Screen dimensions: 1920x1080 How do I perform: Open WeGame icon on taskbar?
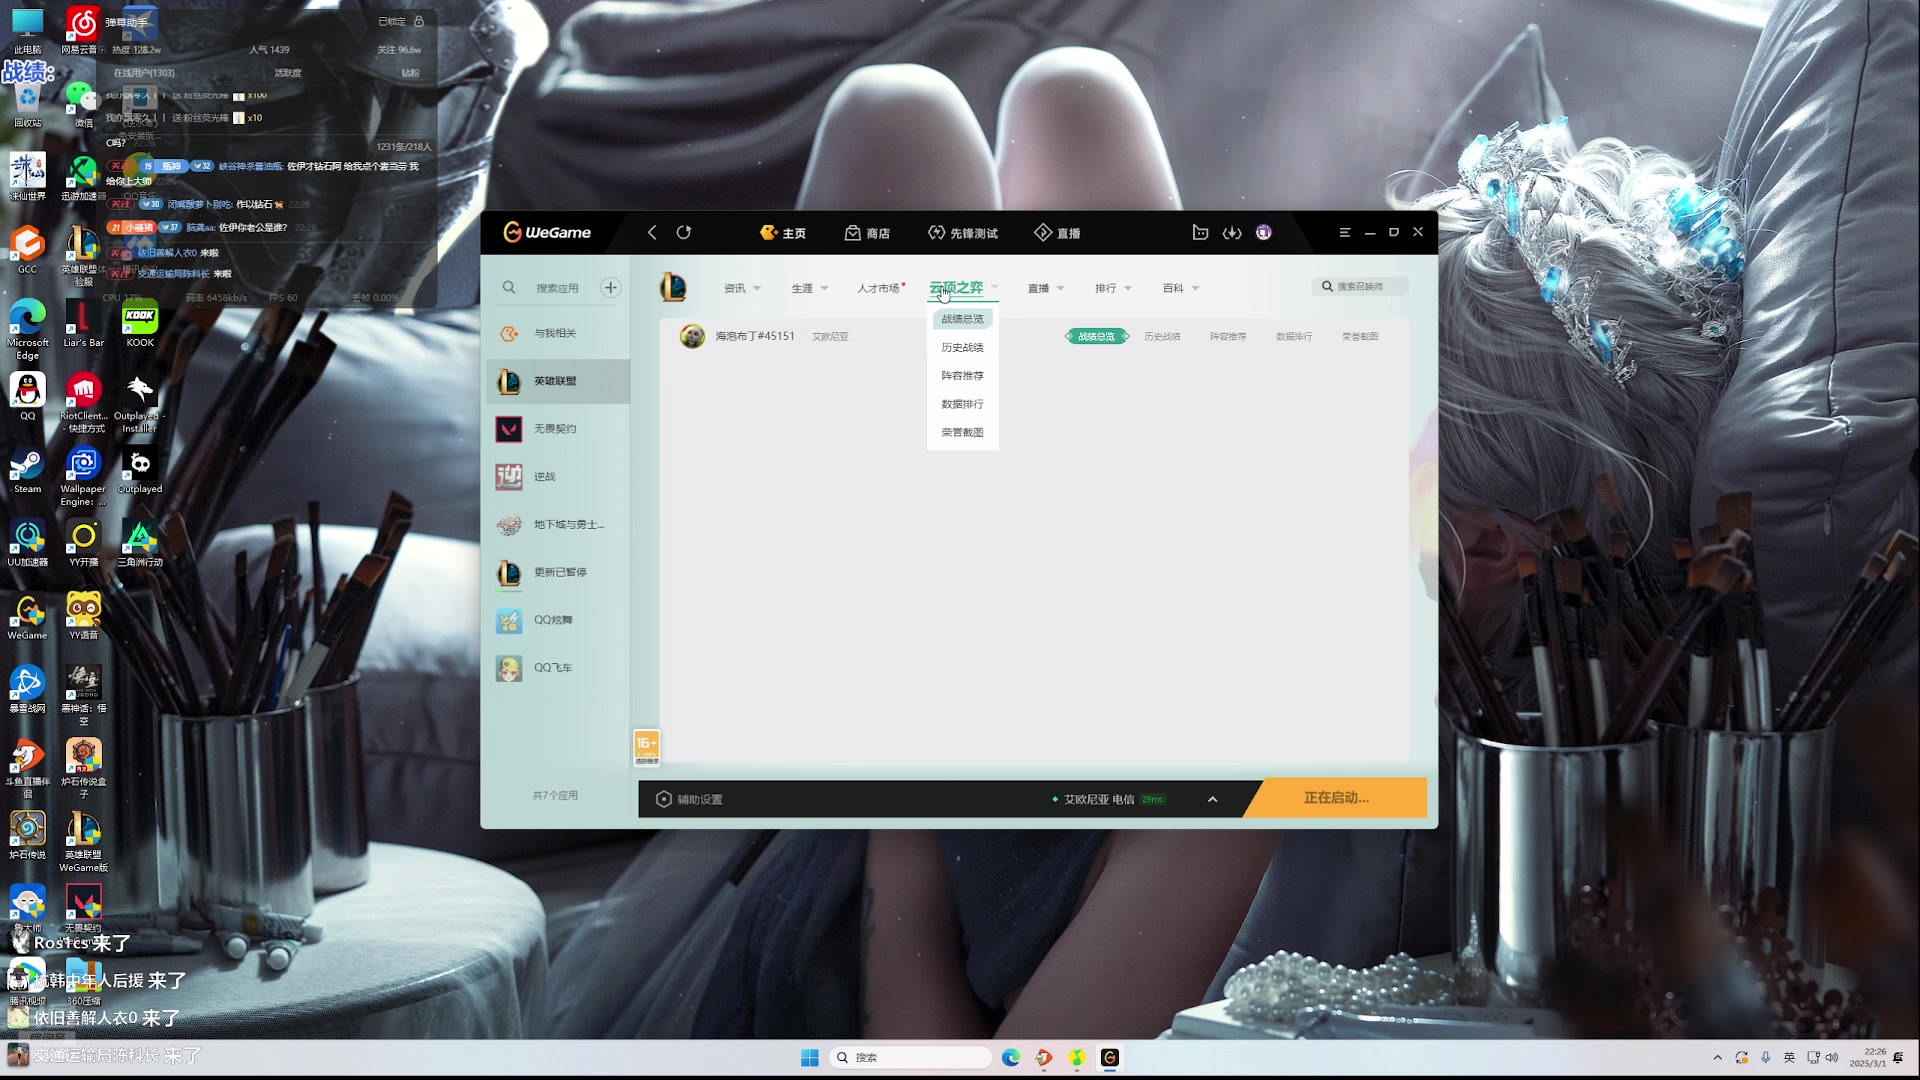pyautogui.click(x=1110, y=1058)
